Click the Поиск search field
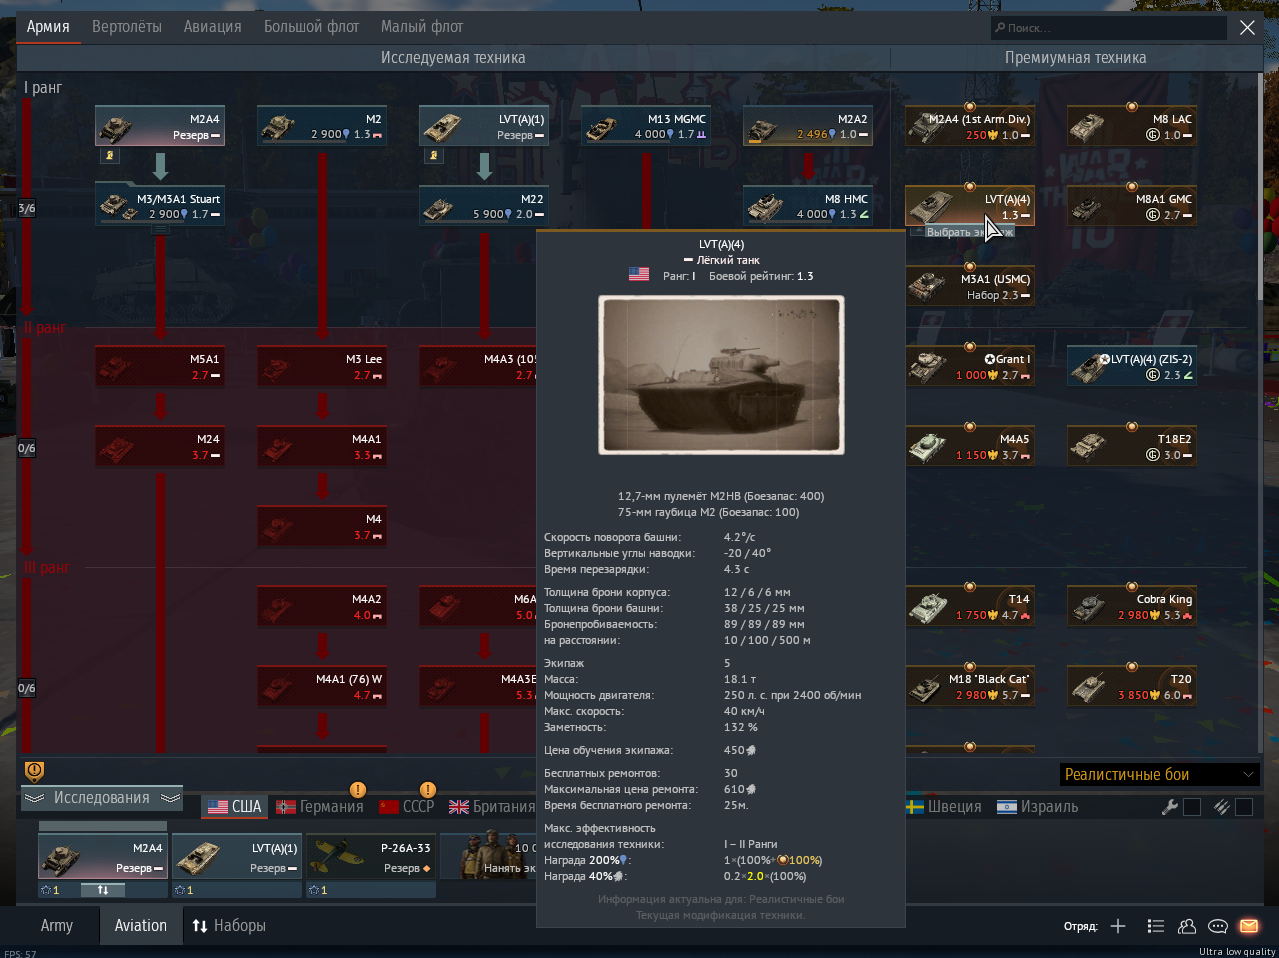This screenshot has width=1279, height=958. click(x=1108, y=28)
